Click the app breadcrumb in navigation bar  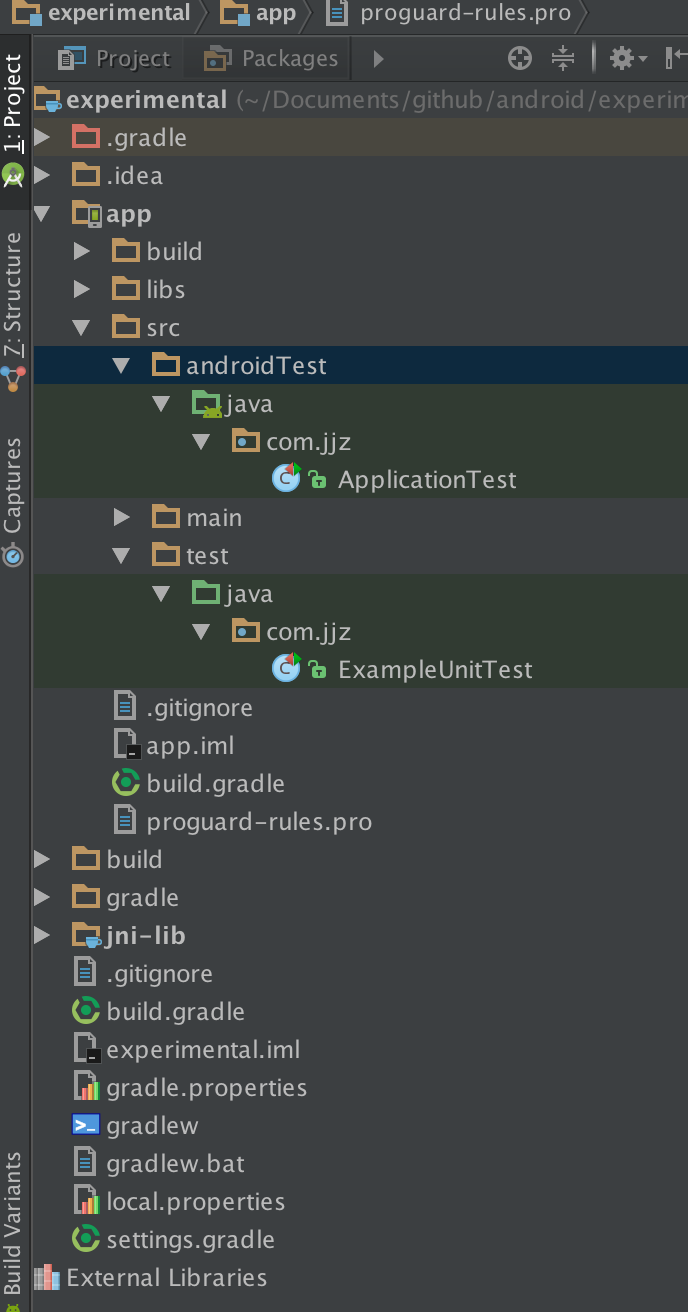tap(258, 14)
